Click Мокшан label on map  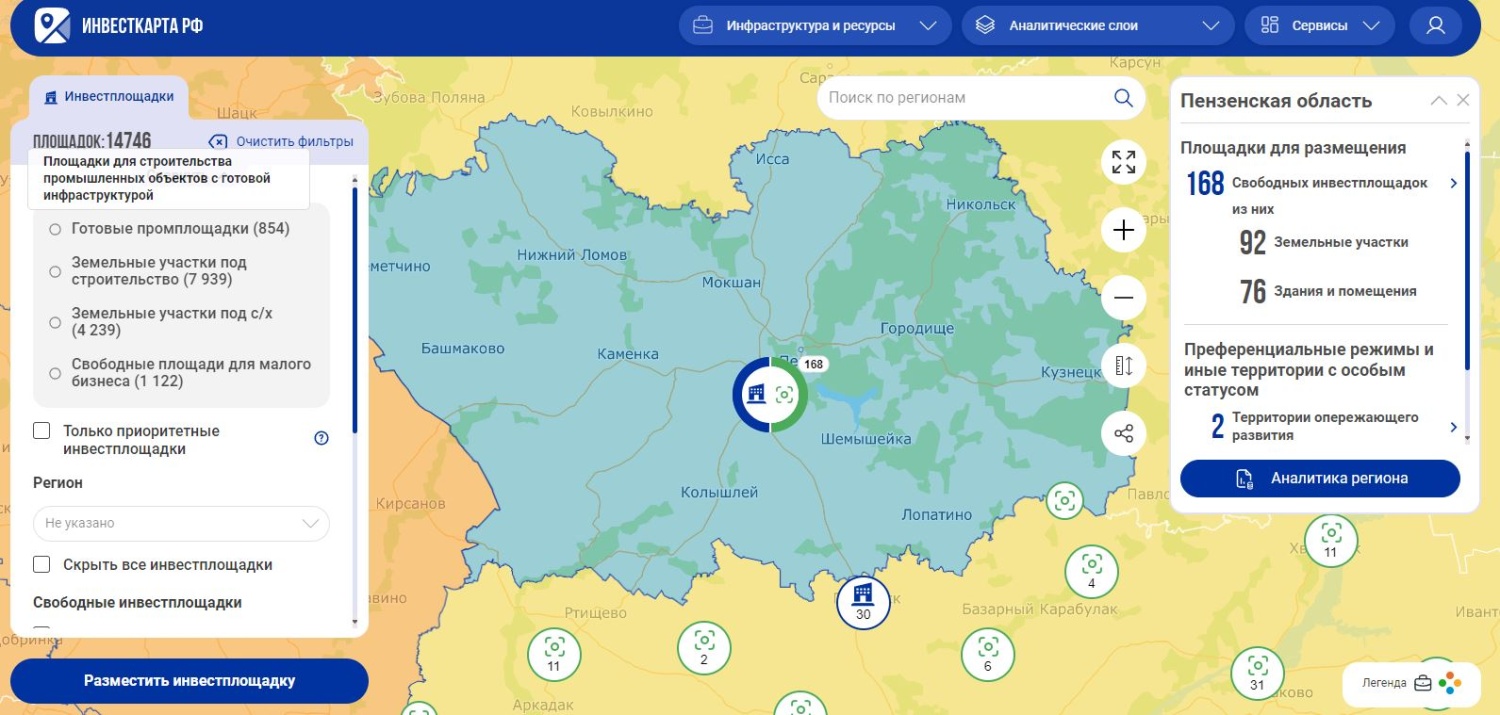tap(731, 283)
